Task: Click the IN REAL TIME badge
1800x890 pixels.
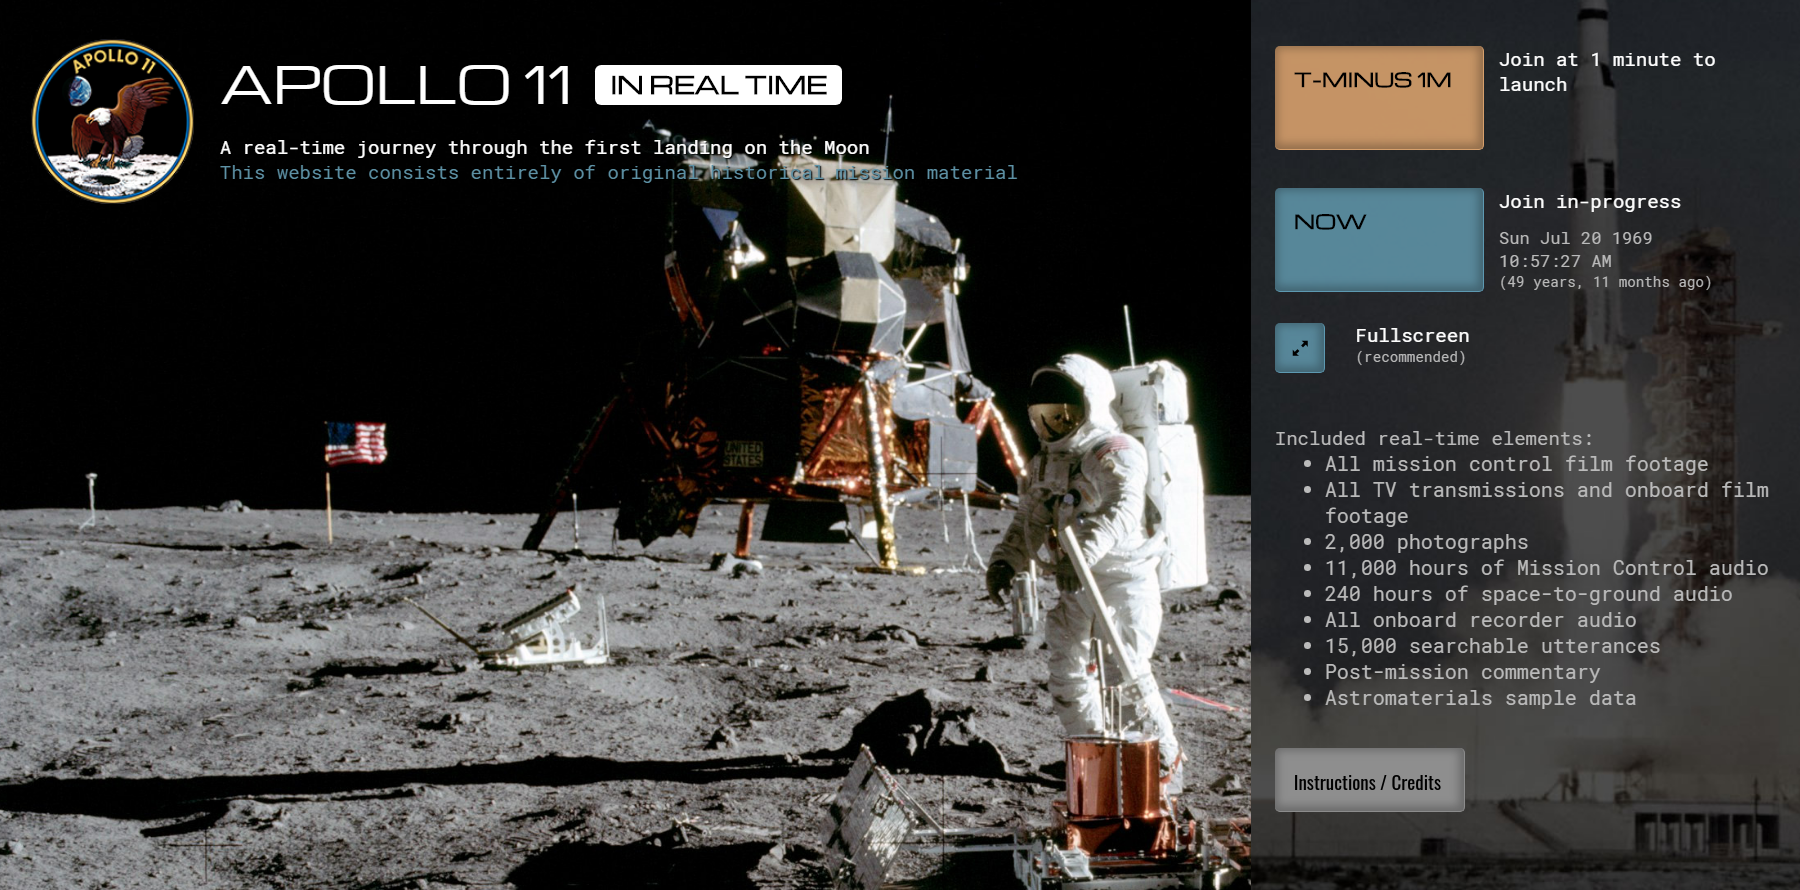Action: click(x=718, y=85)
